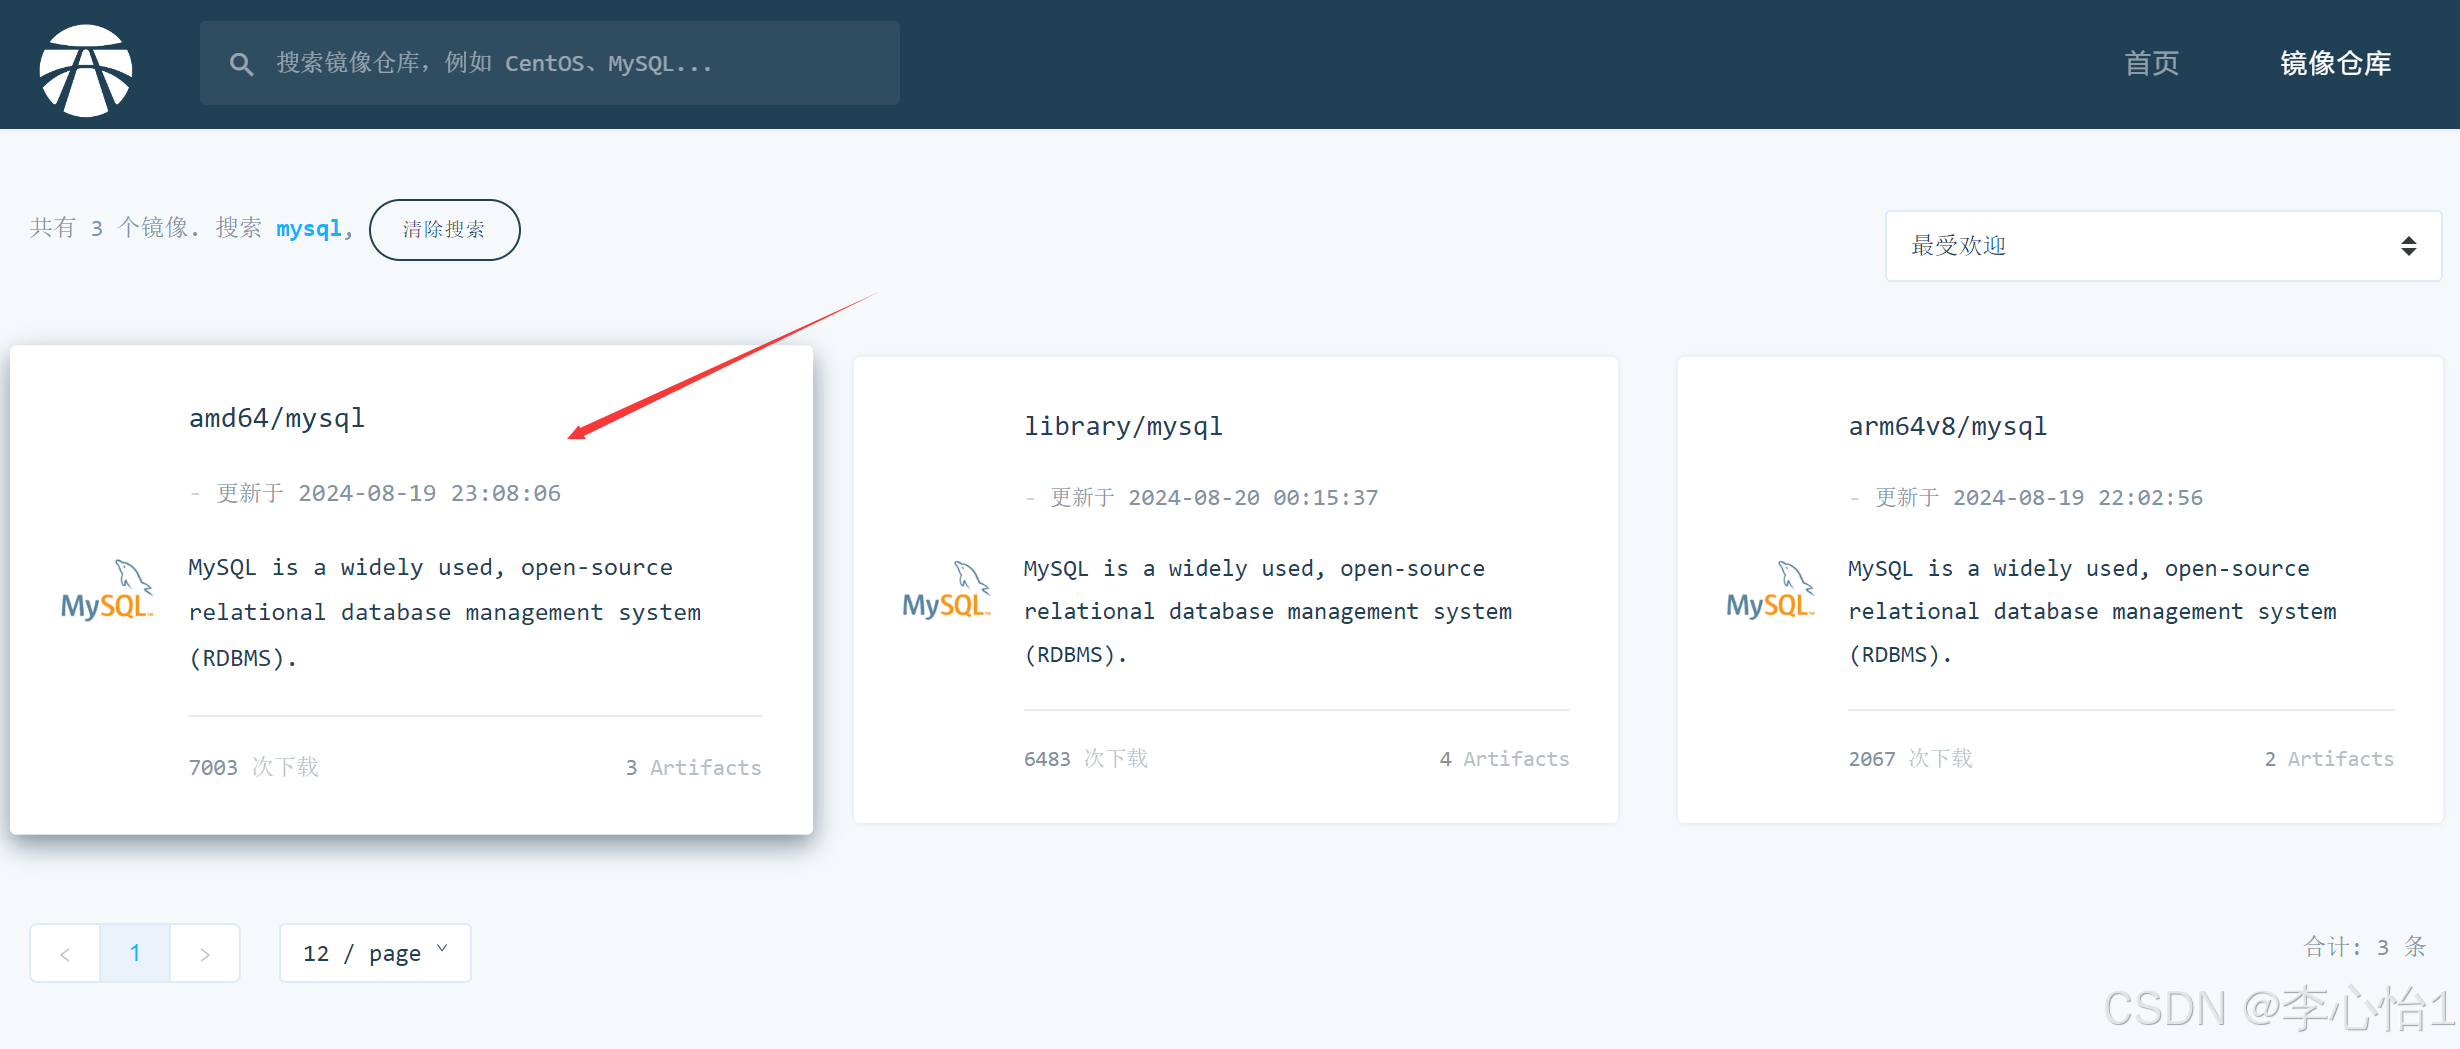Image resolution: width=2460 pixels, height=1049 pixels.
Task: Go to the next page arrow
Action: (x=205, y=954)
